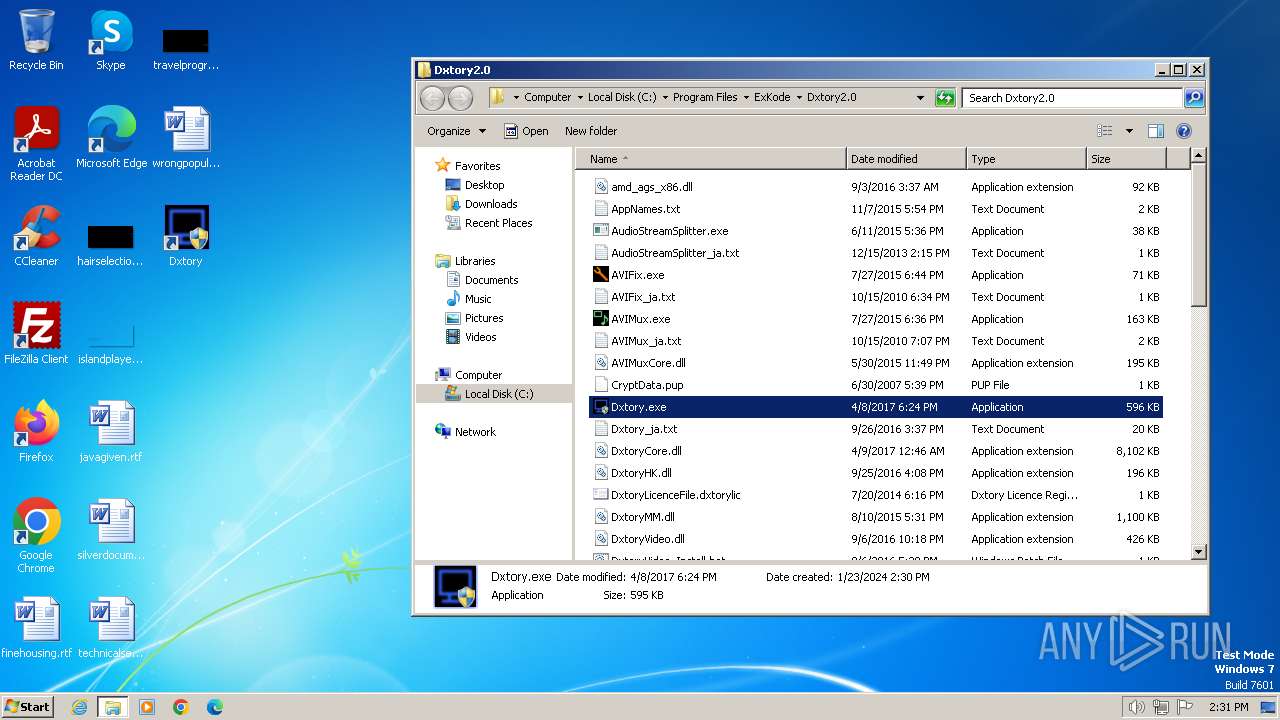
Task: Go to Desktop in Favorites
Action: (484, 185)
